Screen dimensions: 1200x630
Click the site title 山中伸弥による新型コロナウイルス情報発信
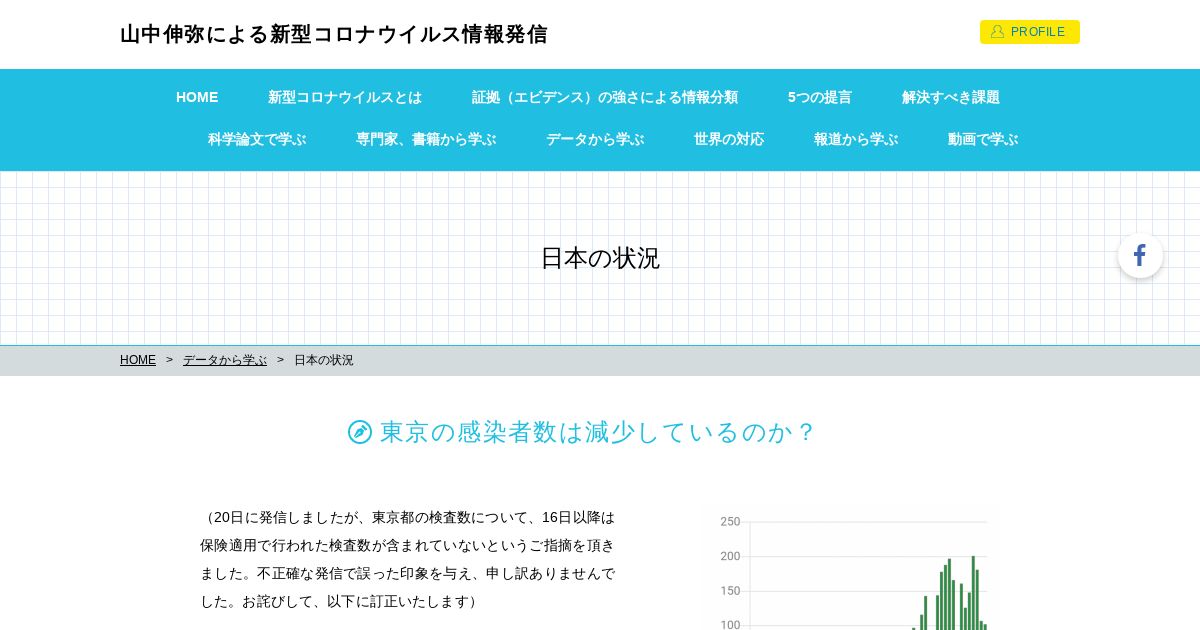(334, 34)
